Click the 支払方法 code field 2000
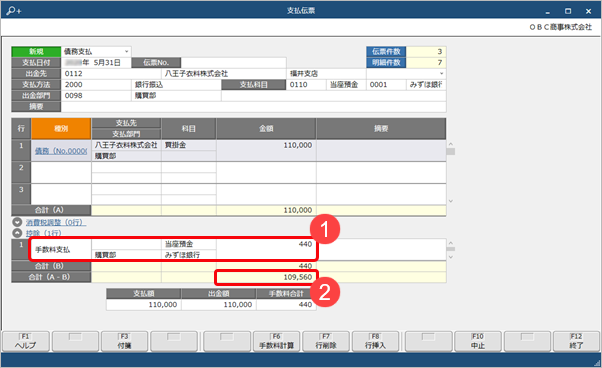 (x=96, y=84)
